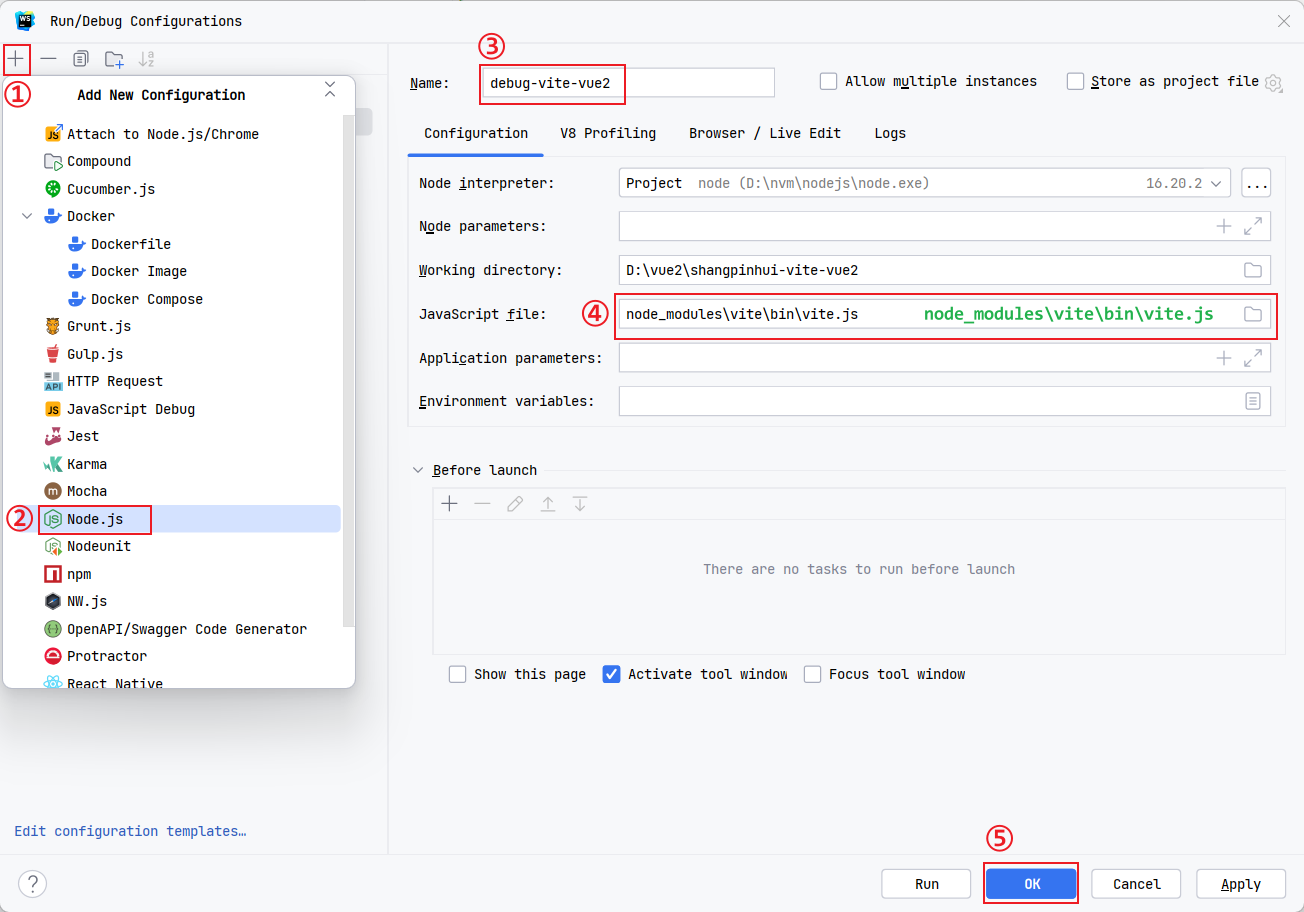Image resolution: width=1304 pixels, height=912 pixels.
Task: Open the Logs tab
Action: tap(890, 133)
